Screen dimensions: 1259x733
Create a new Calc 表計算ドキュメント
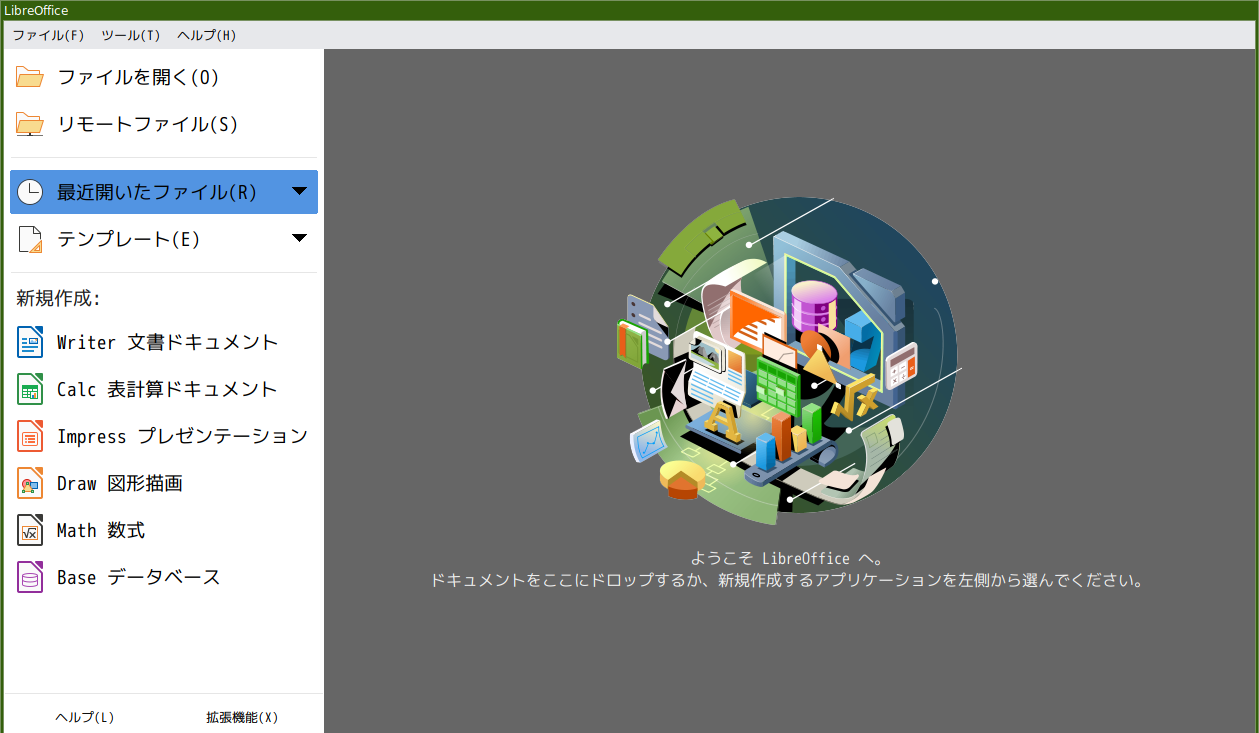coord(163,389)
